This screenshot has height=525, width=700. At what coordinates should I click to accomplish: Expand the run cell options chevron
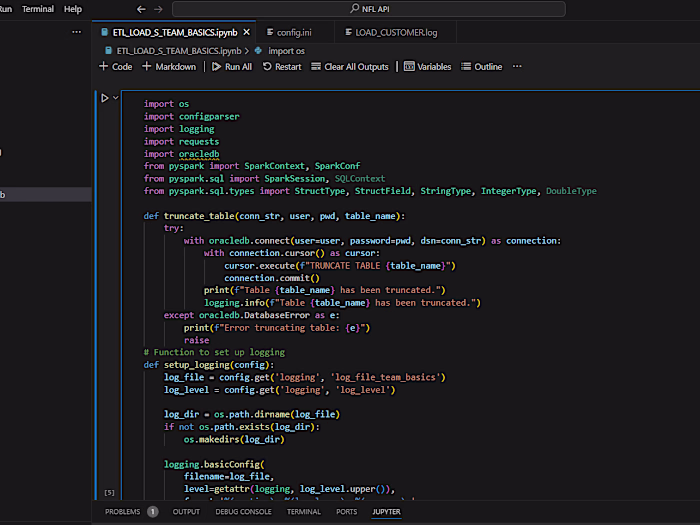[x=116, y=98]
